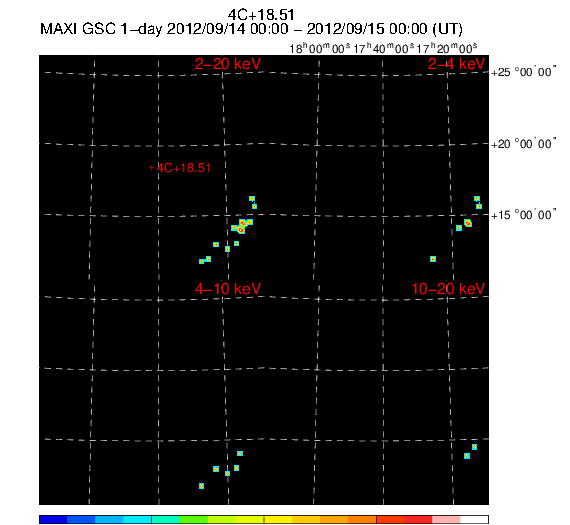Click the 4C+18.51 title text

pos(261,15)
